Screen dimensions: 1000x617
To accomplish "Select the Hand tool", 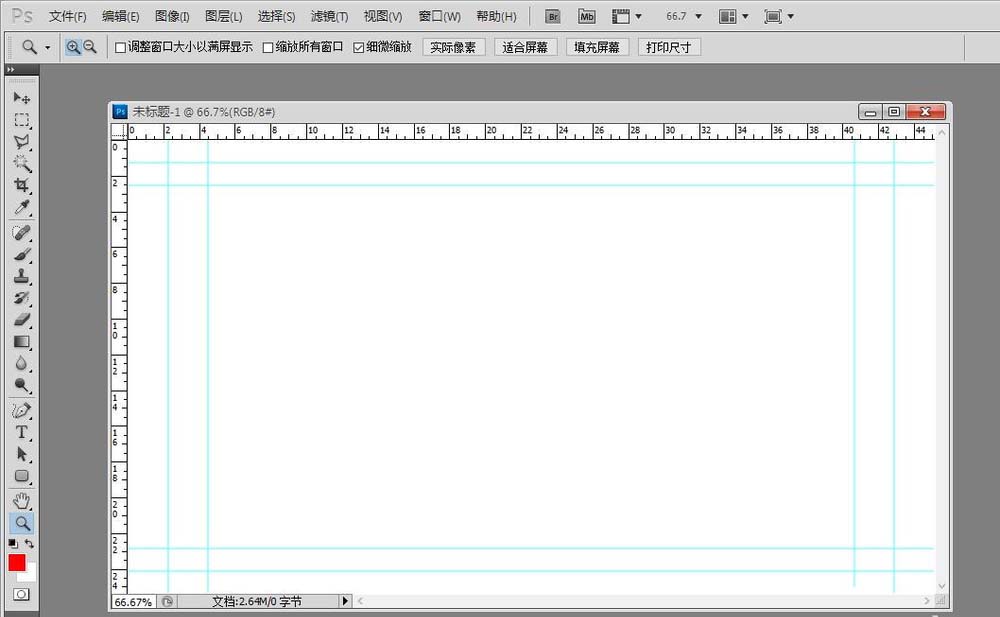I will pyautogui.click(x=22, y=500).
